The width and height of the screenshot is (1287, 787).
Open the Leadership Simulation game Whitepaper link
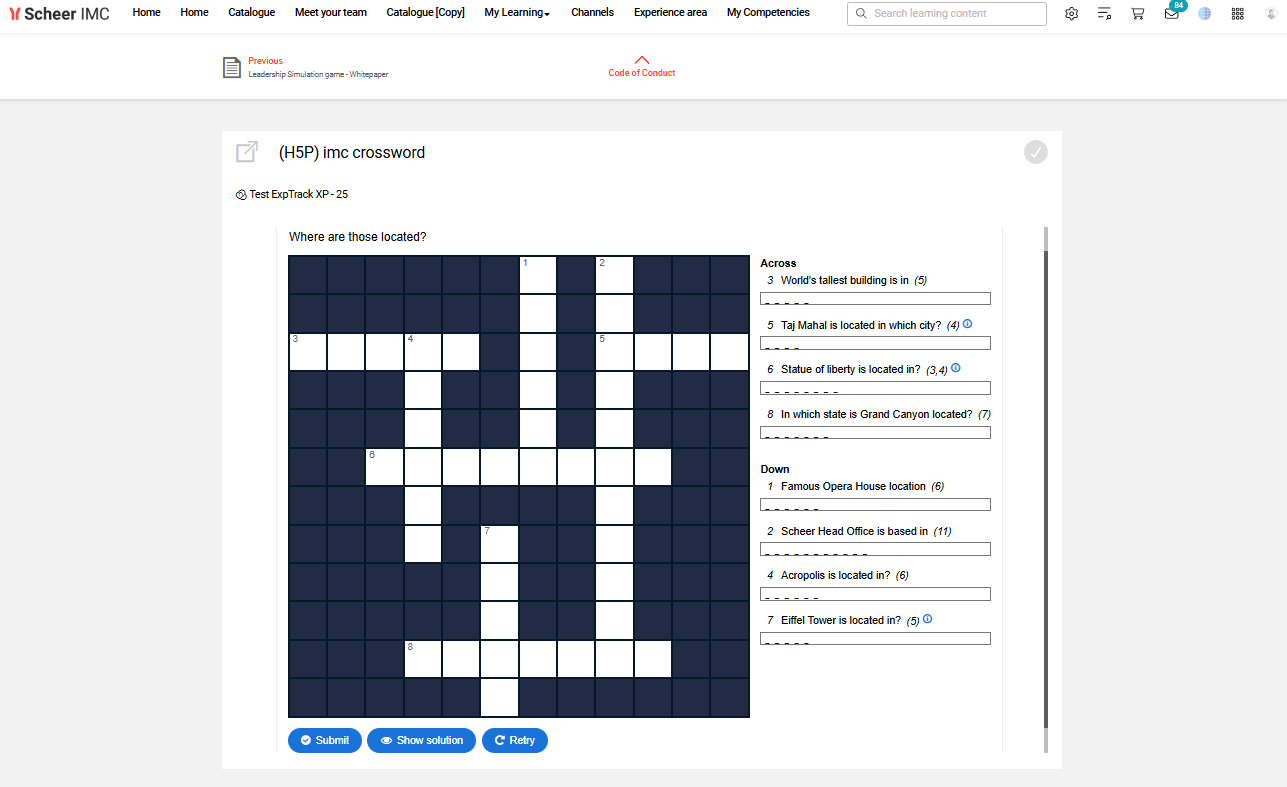[x=316, y=74]
